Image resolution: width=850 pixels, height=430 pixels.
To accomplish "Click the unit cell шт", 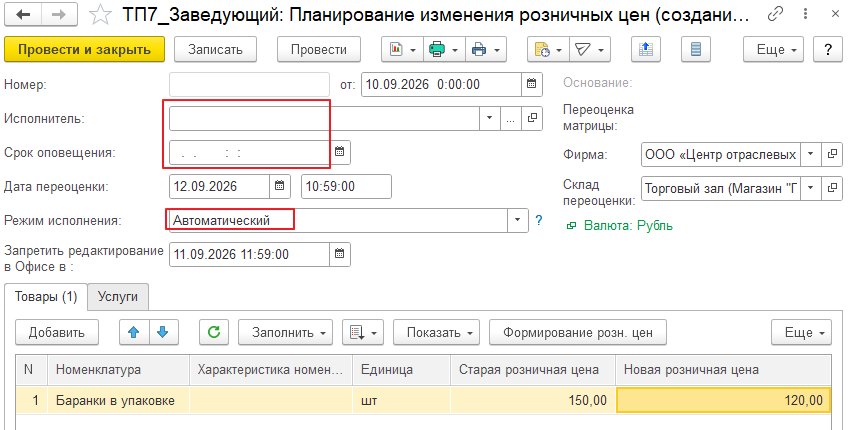I will pyautogui.click(x=401, y=401).
